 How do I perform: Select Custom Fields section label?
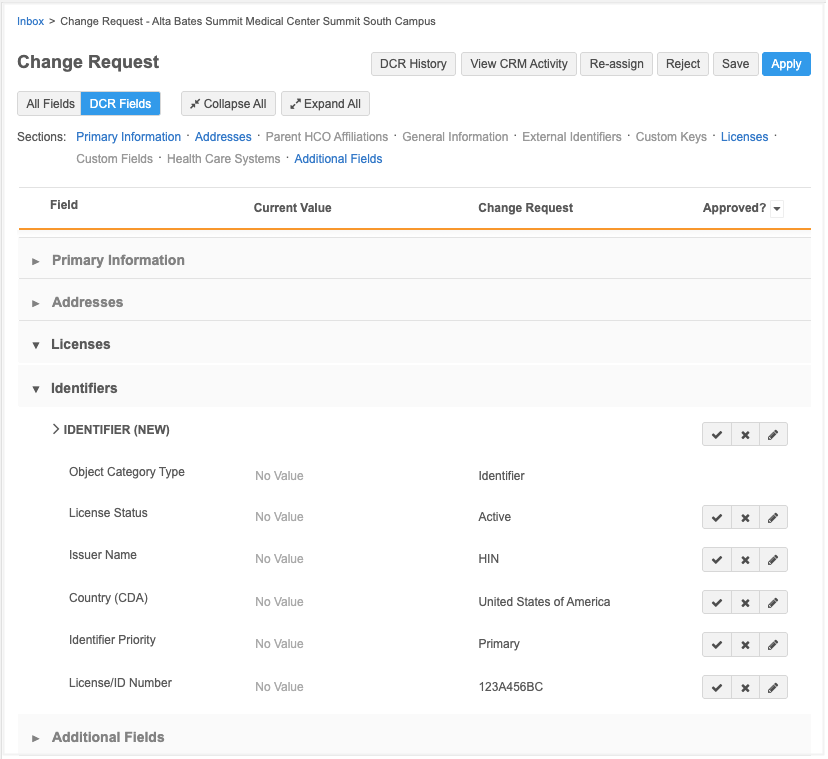point(114,159)
